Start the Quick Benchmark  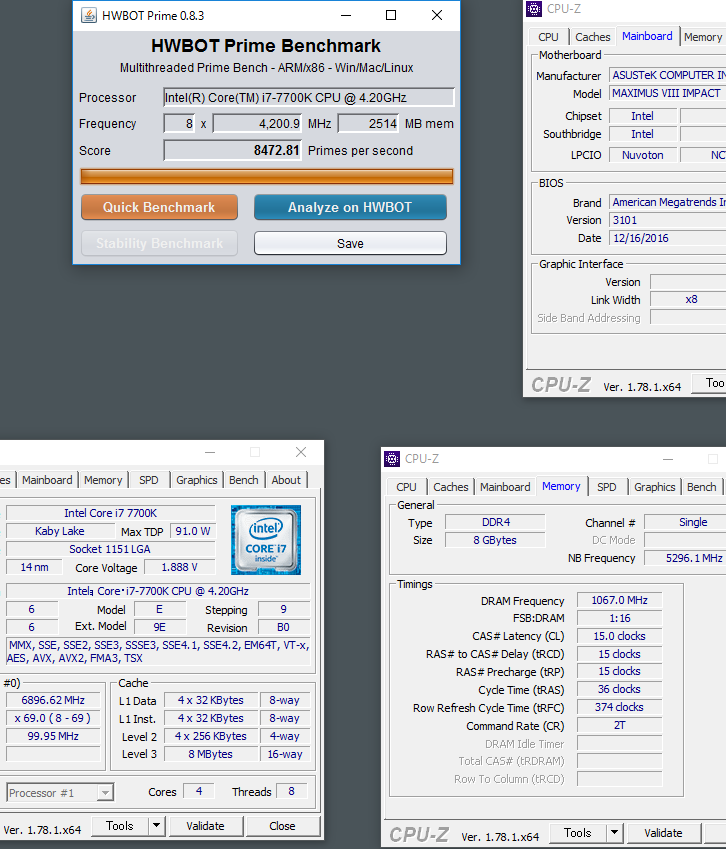[x=159, y=207]
